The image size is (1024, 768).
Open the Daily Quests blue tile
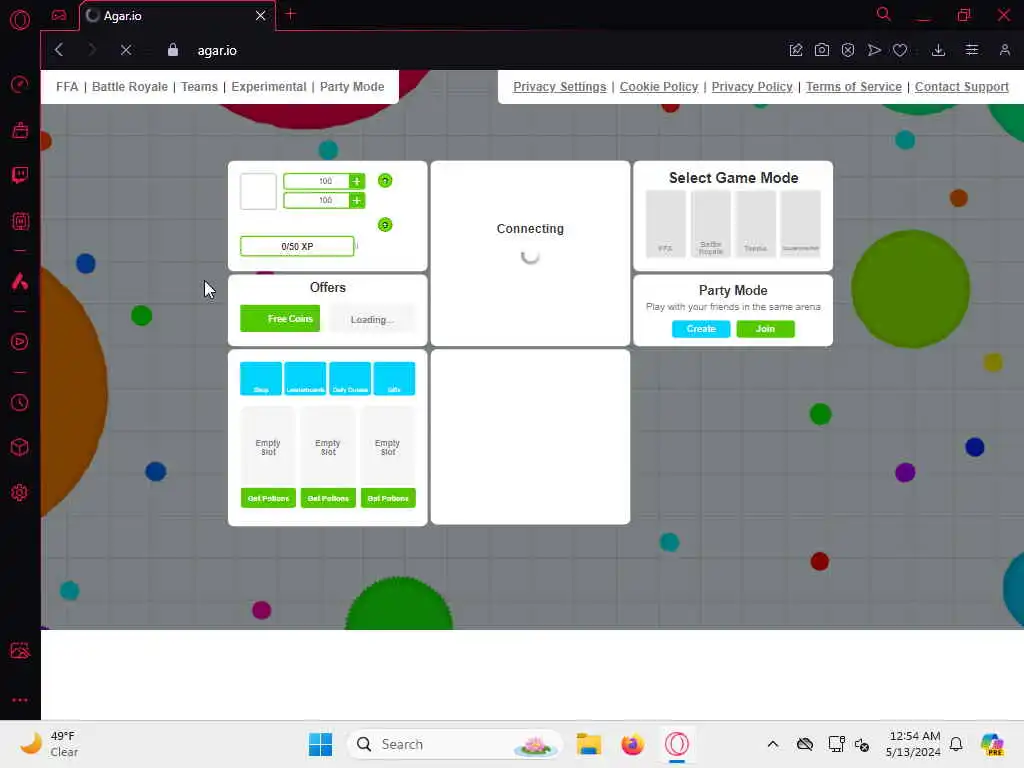350,379
